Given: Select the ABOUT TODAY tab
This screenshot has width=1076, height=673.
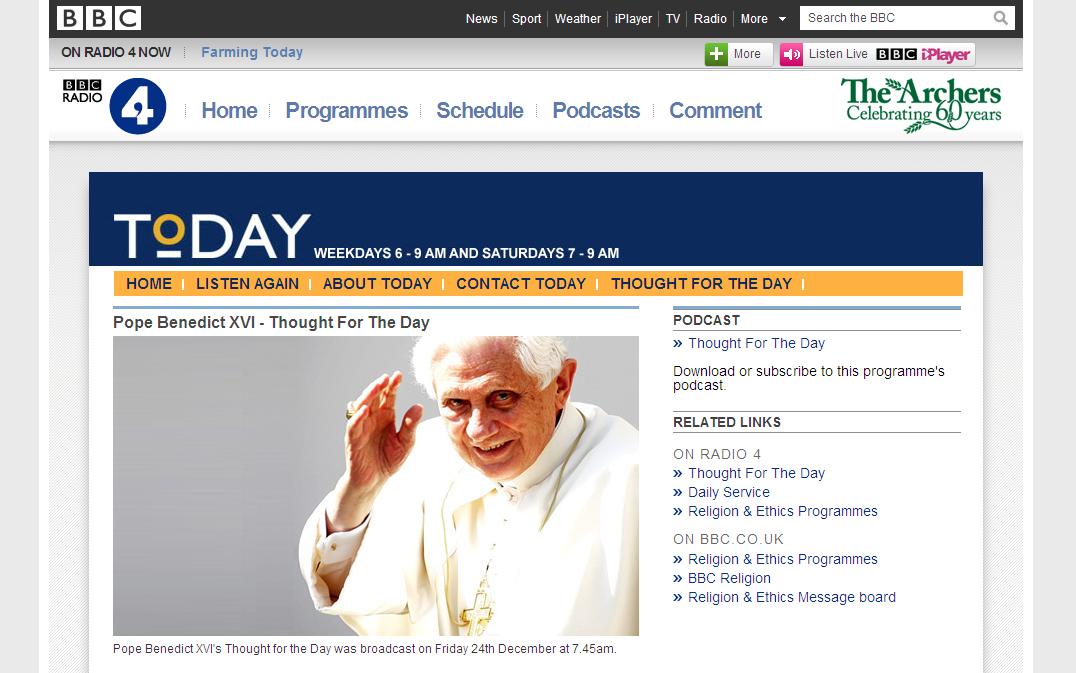Looking at the screenshot, I should pos(377,284).
